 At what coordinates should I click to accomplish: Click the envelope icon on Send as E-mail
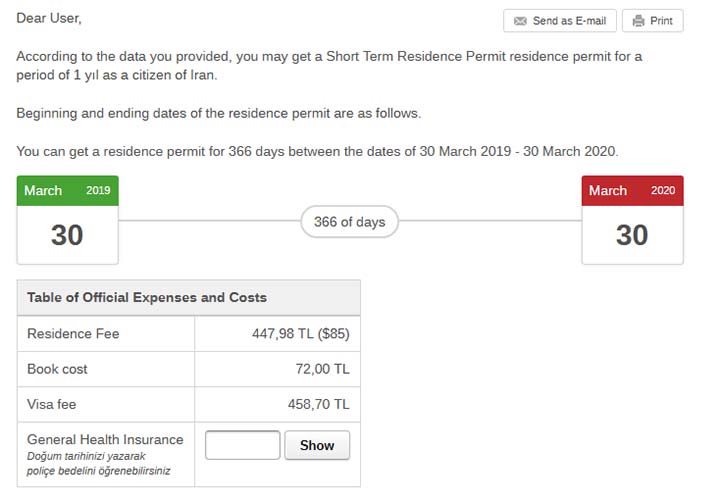pyautogui.click(x=520, y=21)
